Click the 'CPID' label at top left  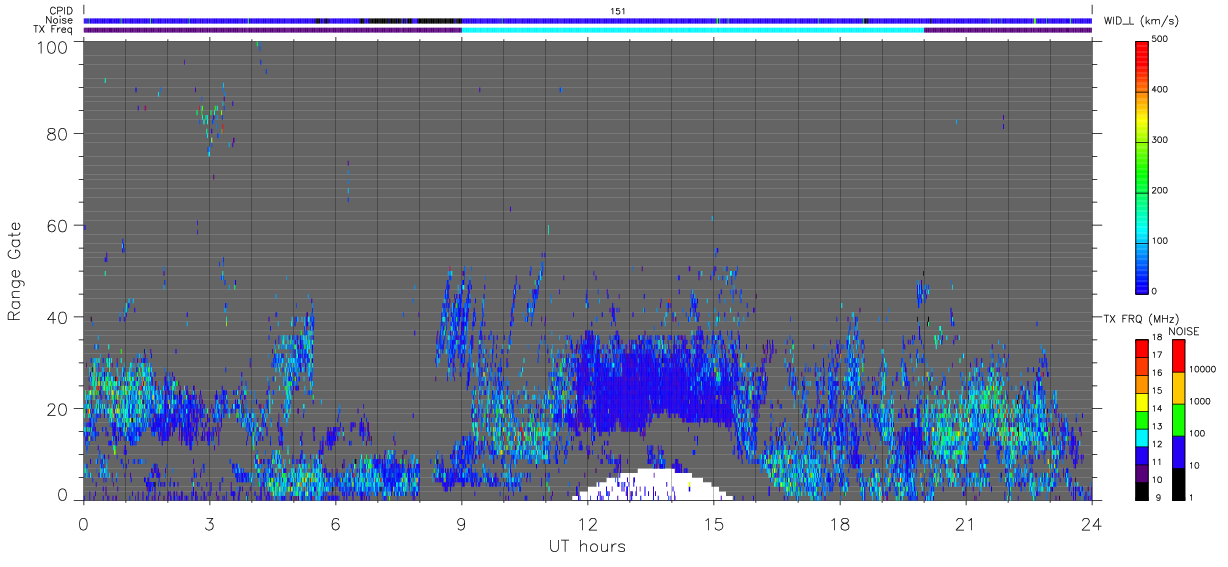coord(60,10)
